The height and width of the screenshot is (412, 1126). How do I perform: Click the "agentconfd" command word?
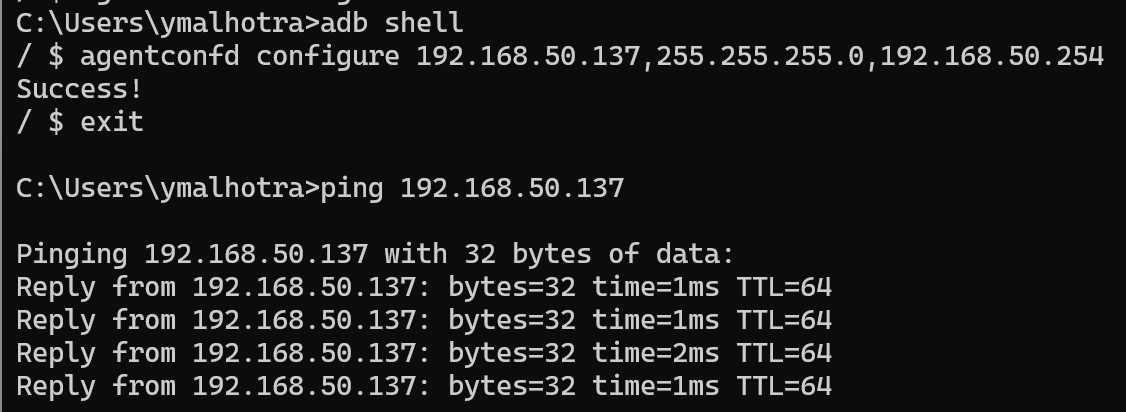coord(160,55)
